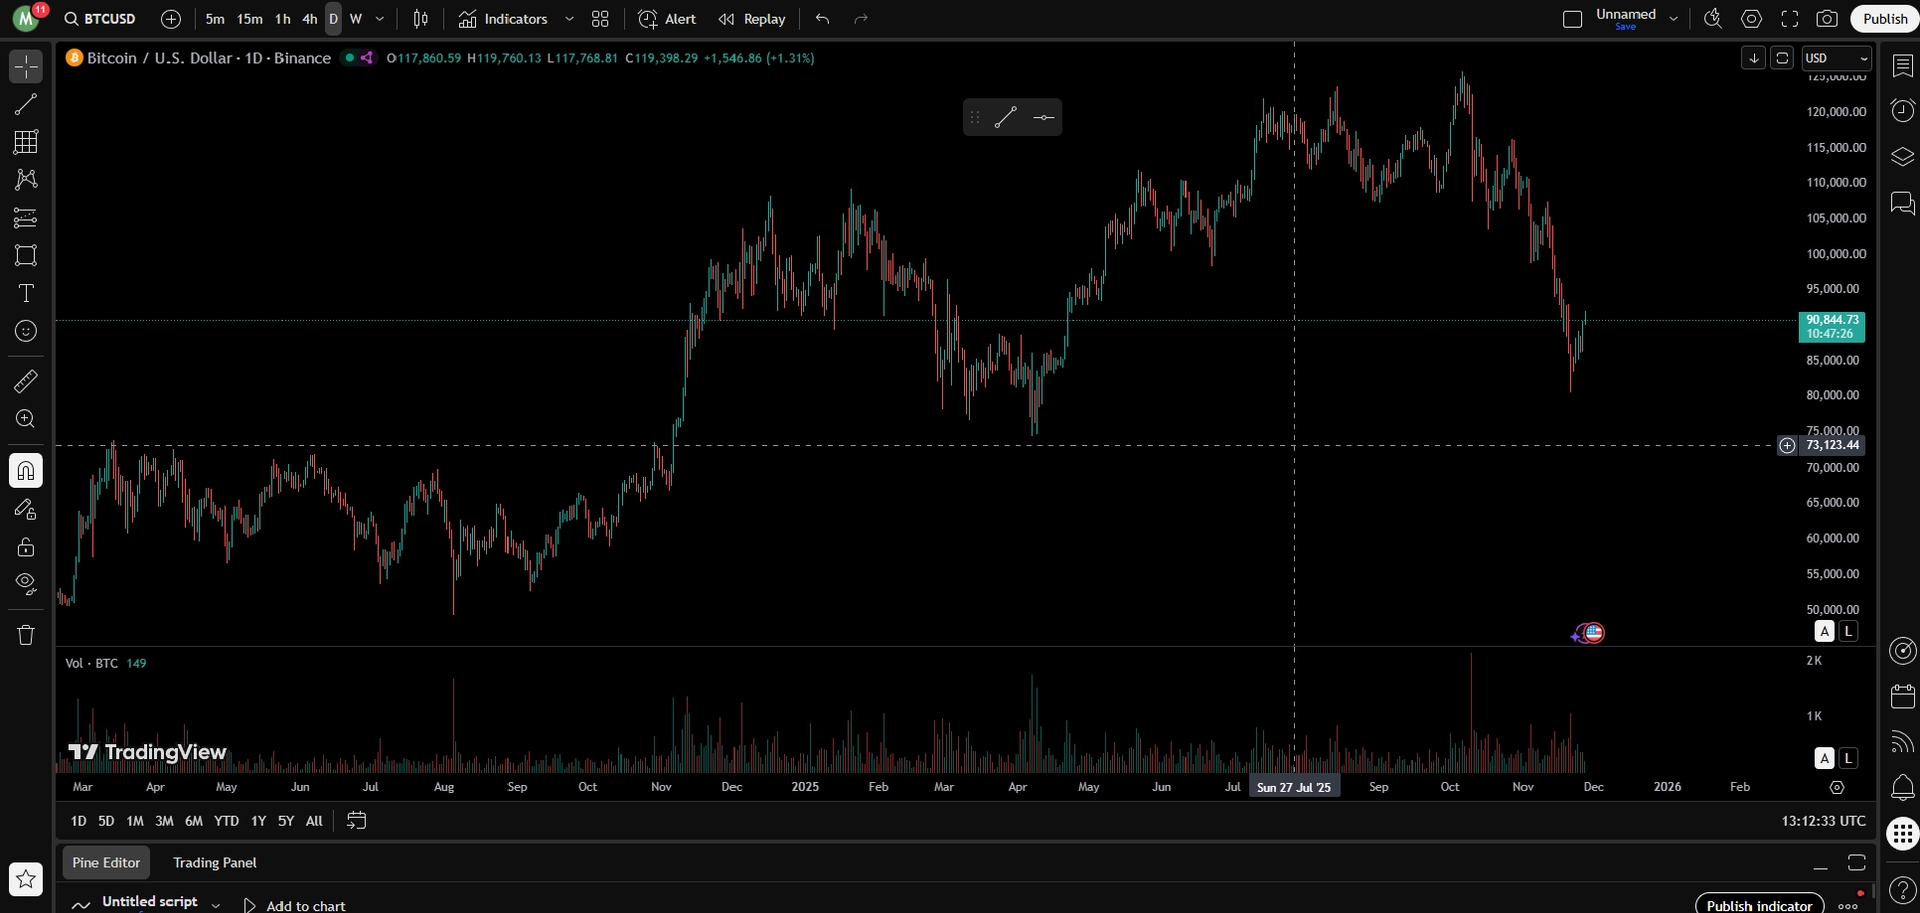1920x913 pixels.
Task: Open the watchlist and details panel
Action: 1903,66
